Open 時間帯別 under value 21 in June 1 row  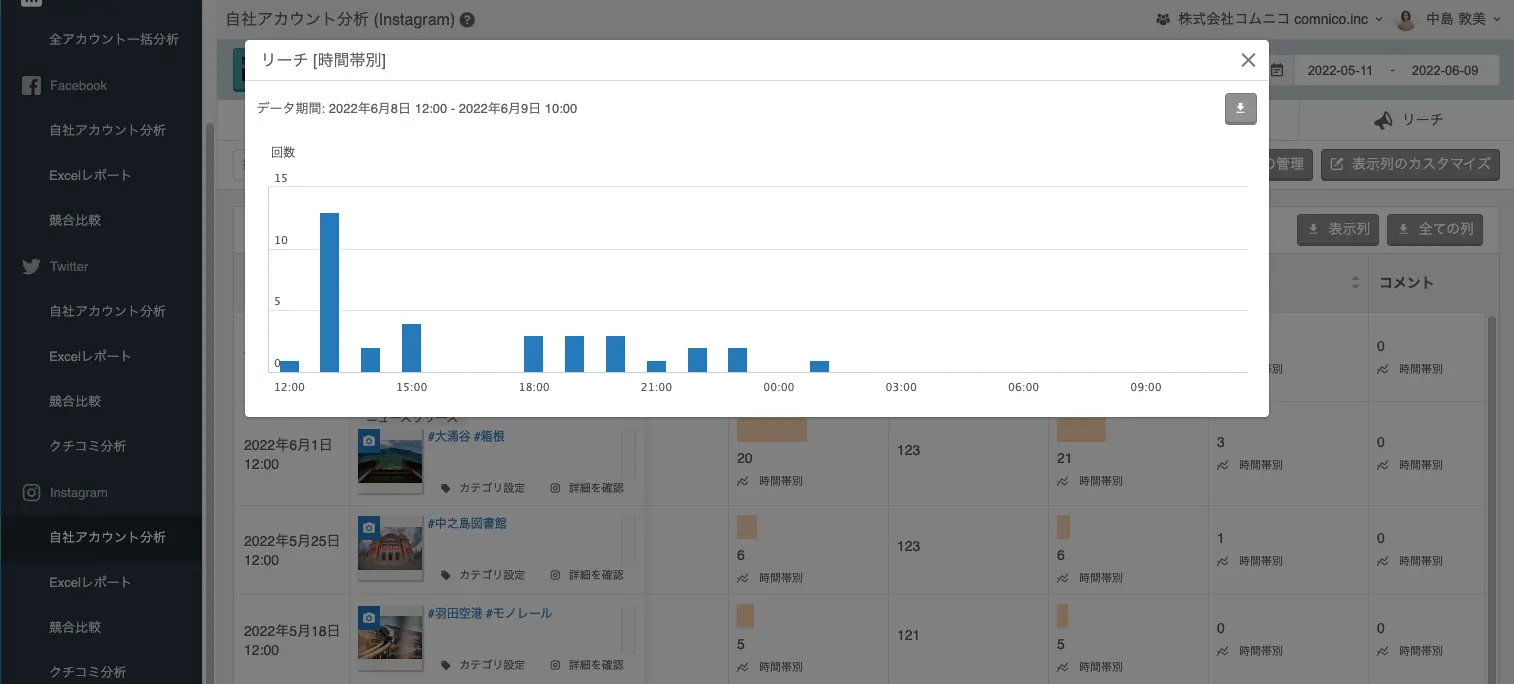(x=1090, y=481)
